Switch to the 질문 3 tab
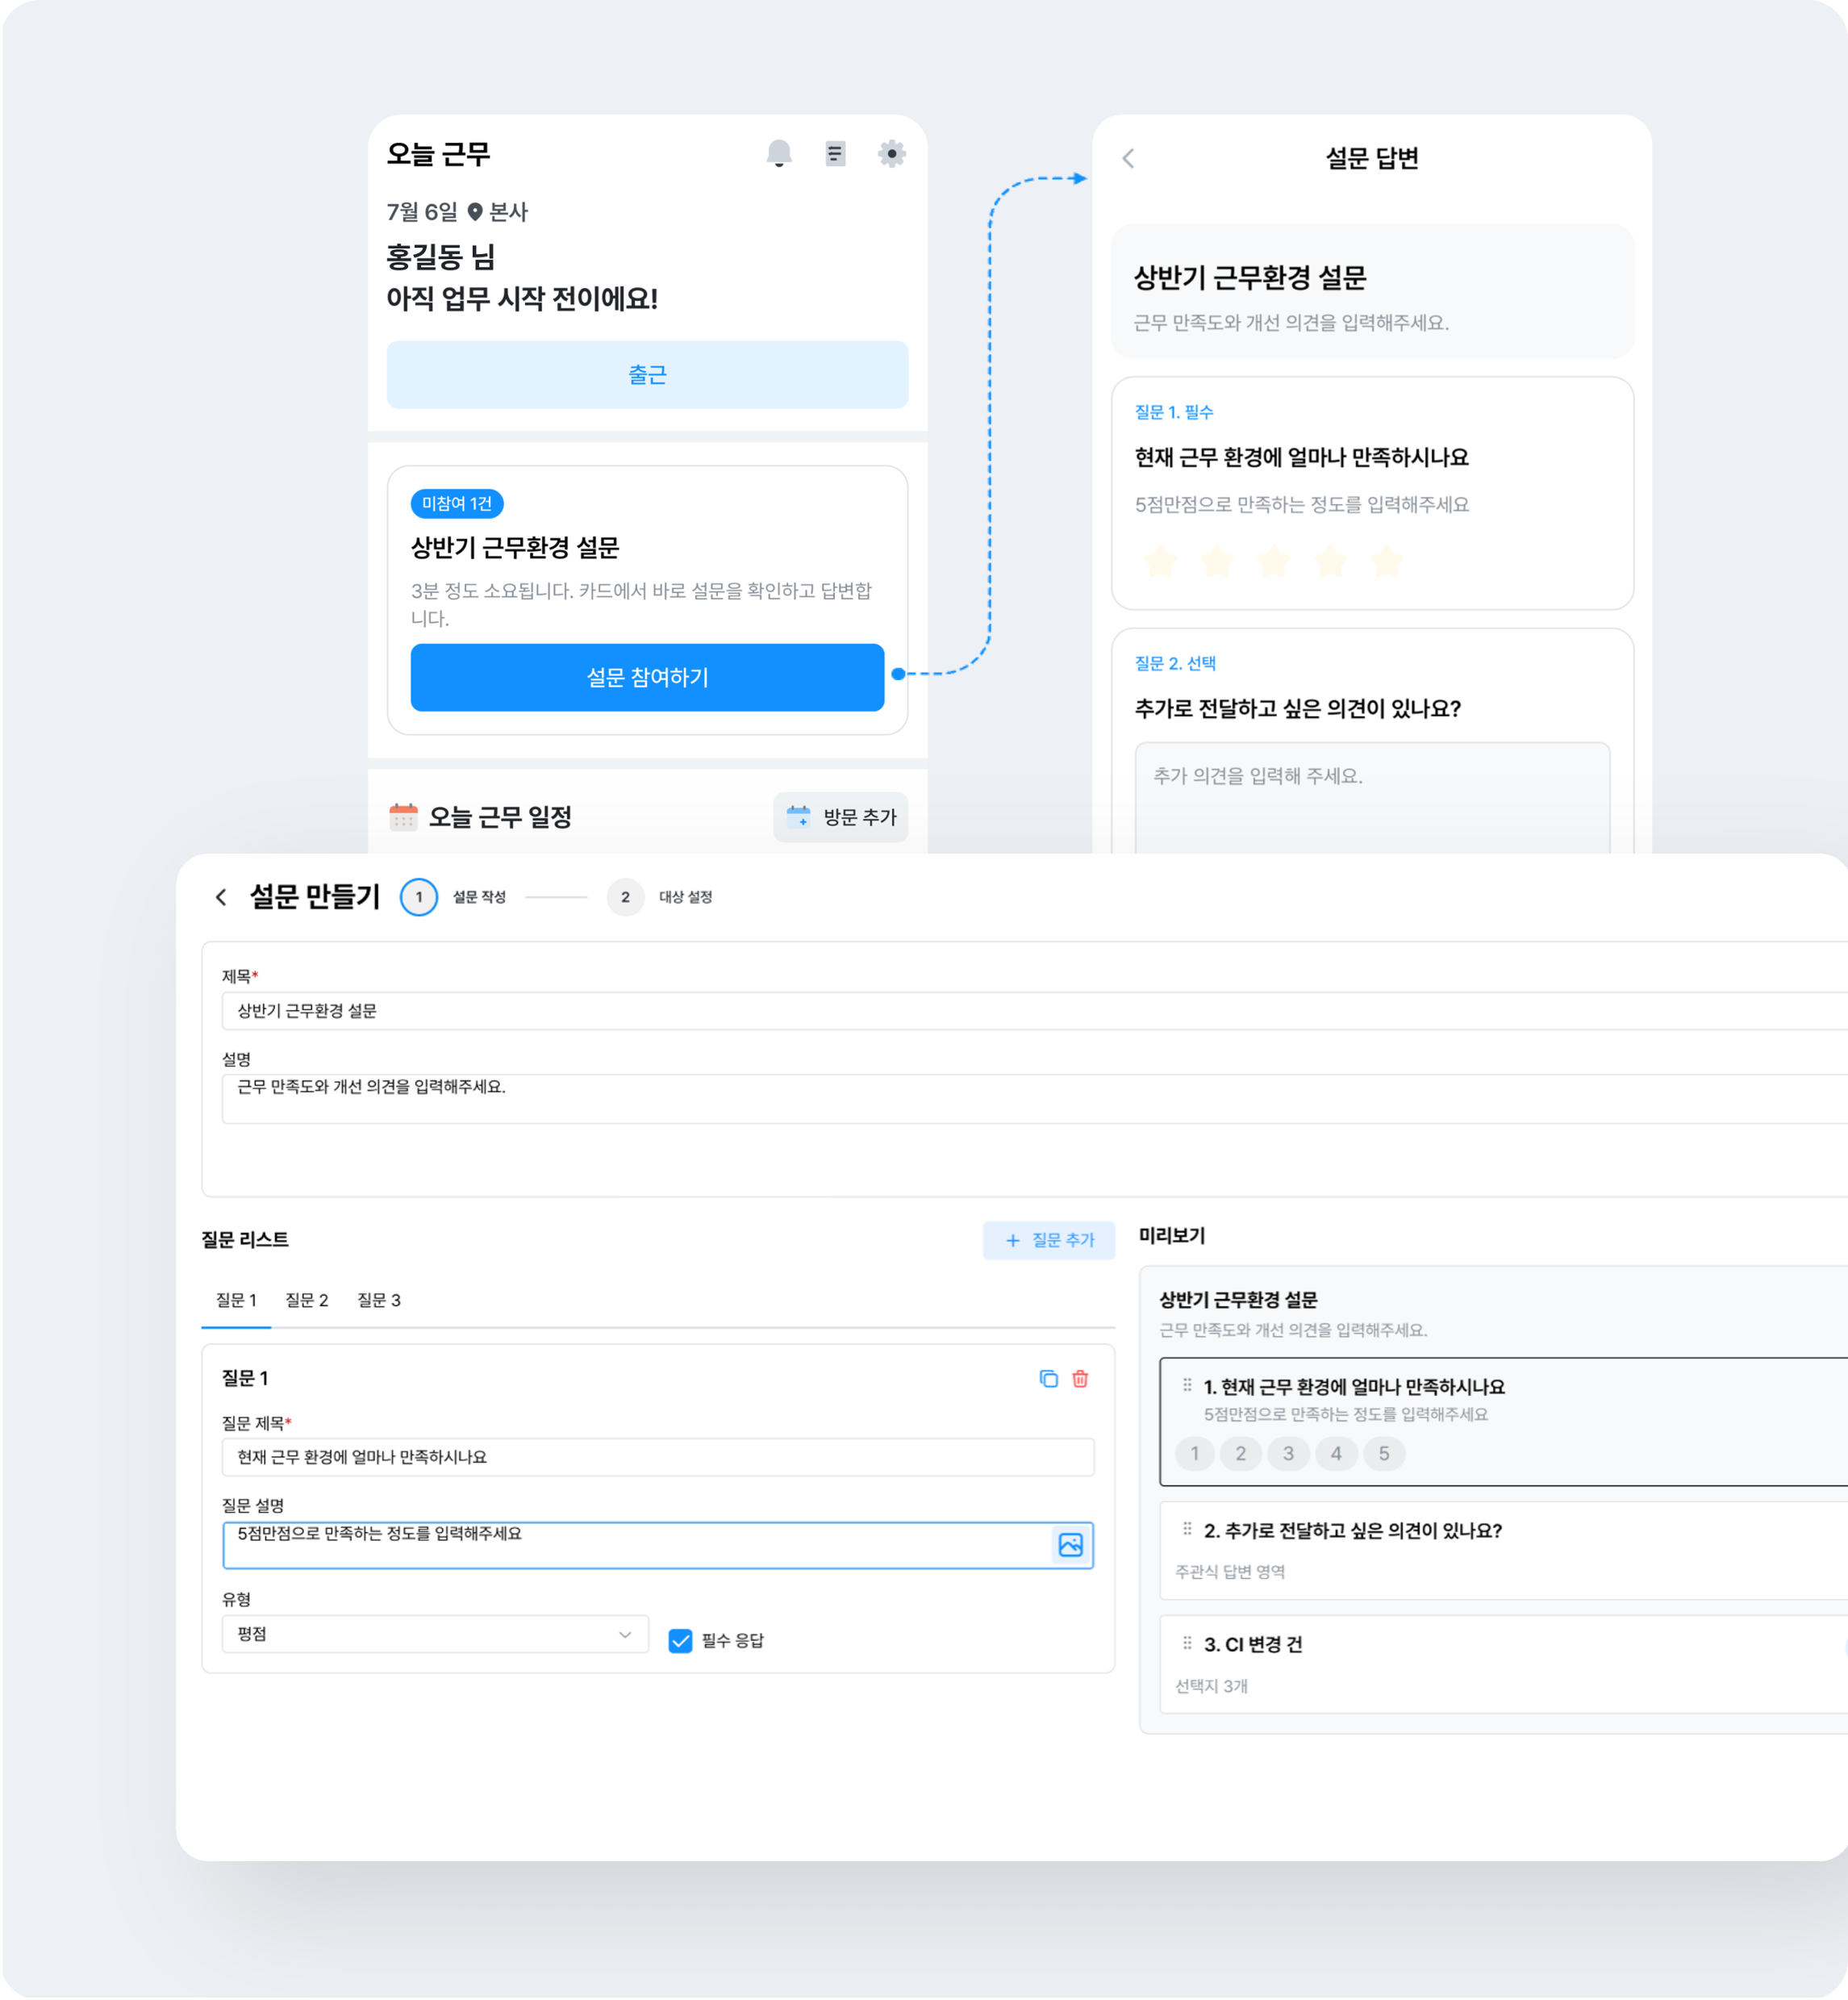 pyautogui.click(x=379, y=1300)
